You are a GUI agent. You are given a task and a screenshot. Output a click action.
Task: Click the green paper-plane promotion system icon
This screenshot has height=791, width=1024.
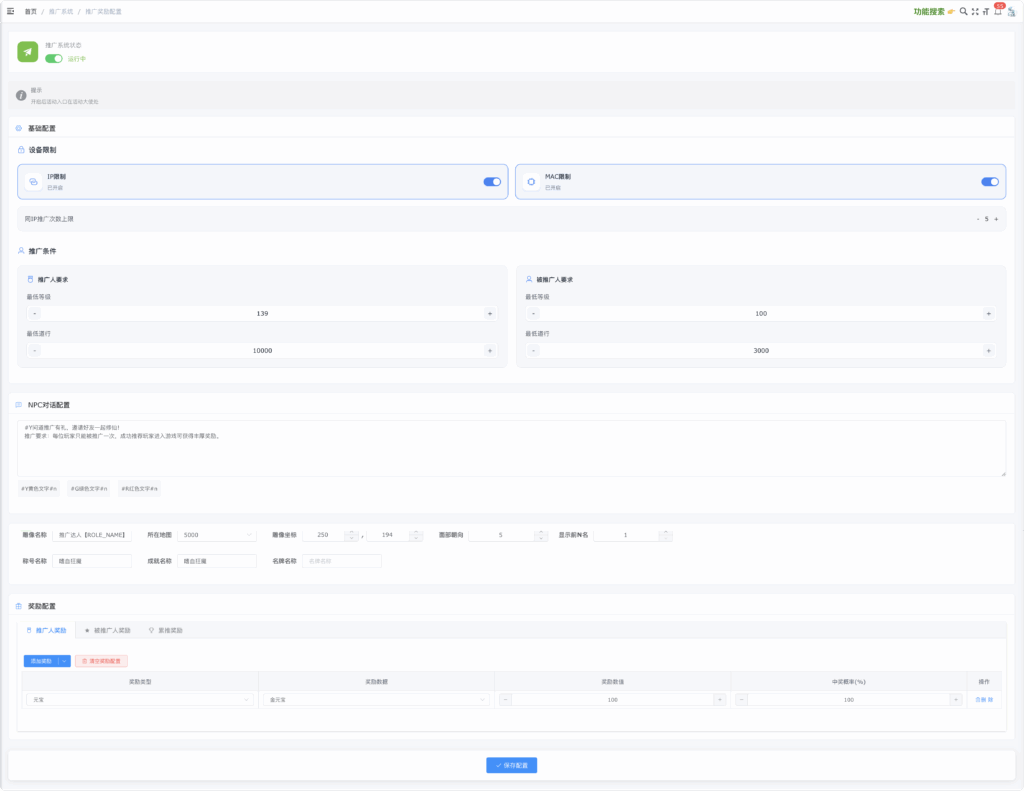point(27,51)
